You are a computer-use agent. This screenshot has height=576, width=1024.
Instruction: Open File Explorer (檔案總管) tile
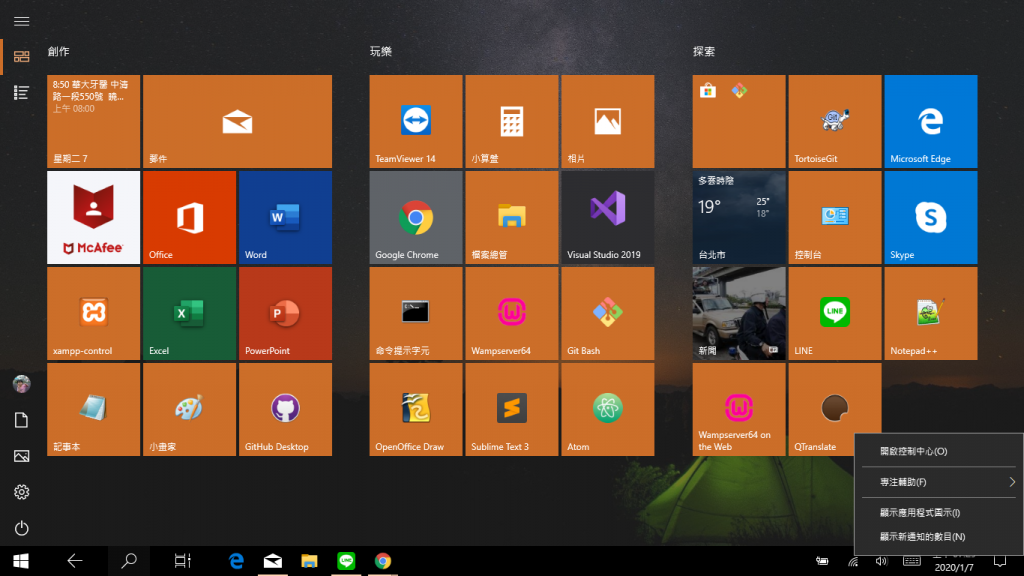tap(512, 217)
